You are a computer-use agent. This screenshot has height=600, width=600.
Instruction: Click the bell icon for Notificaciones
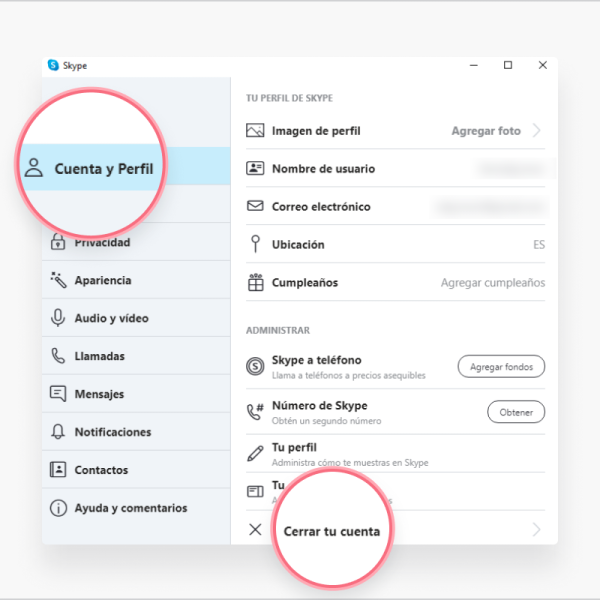[x=58, y=432]
